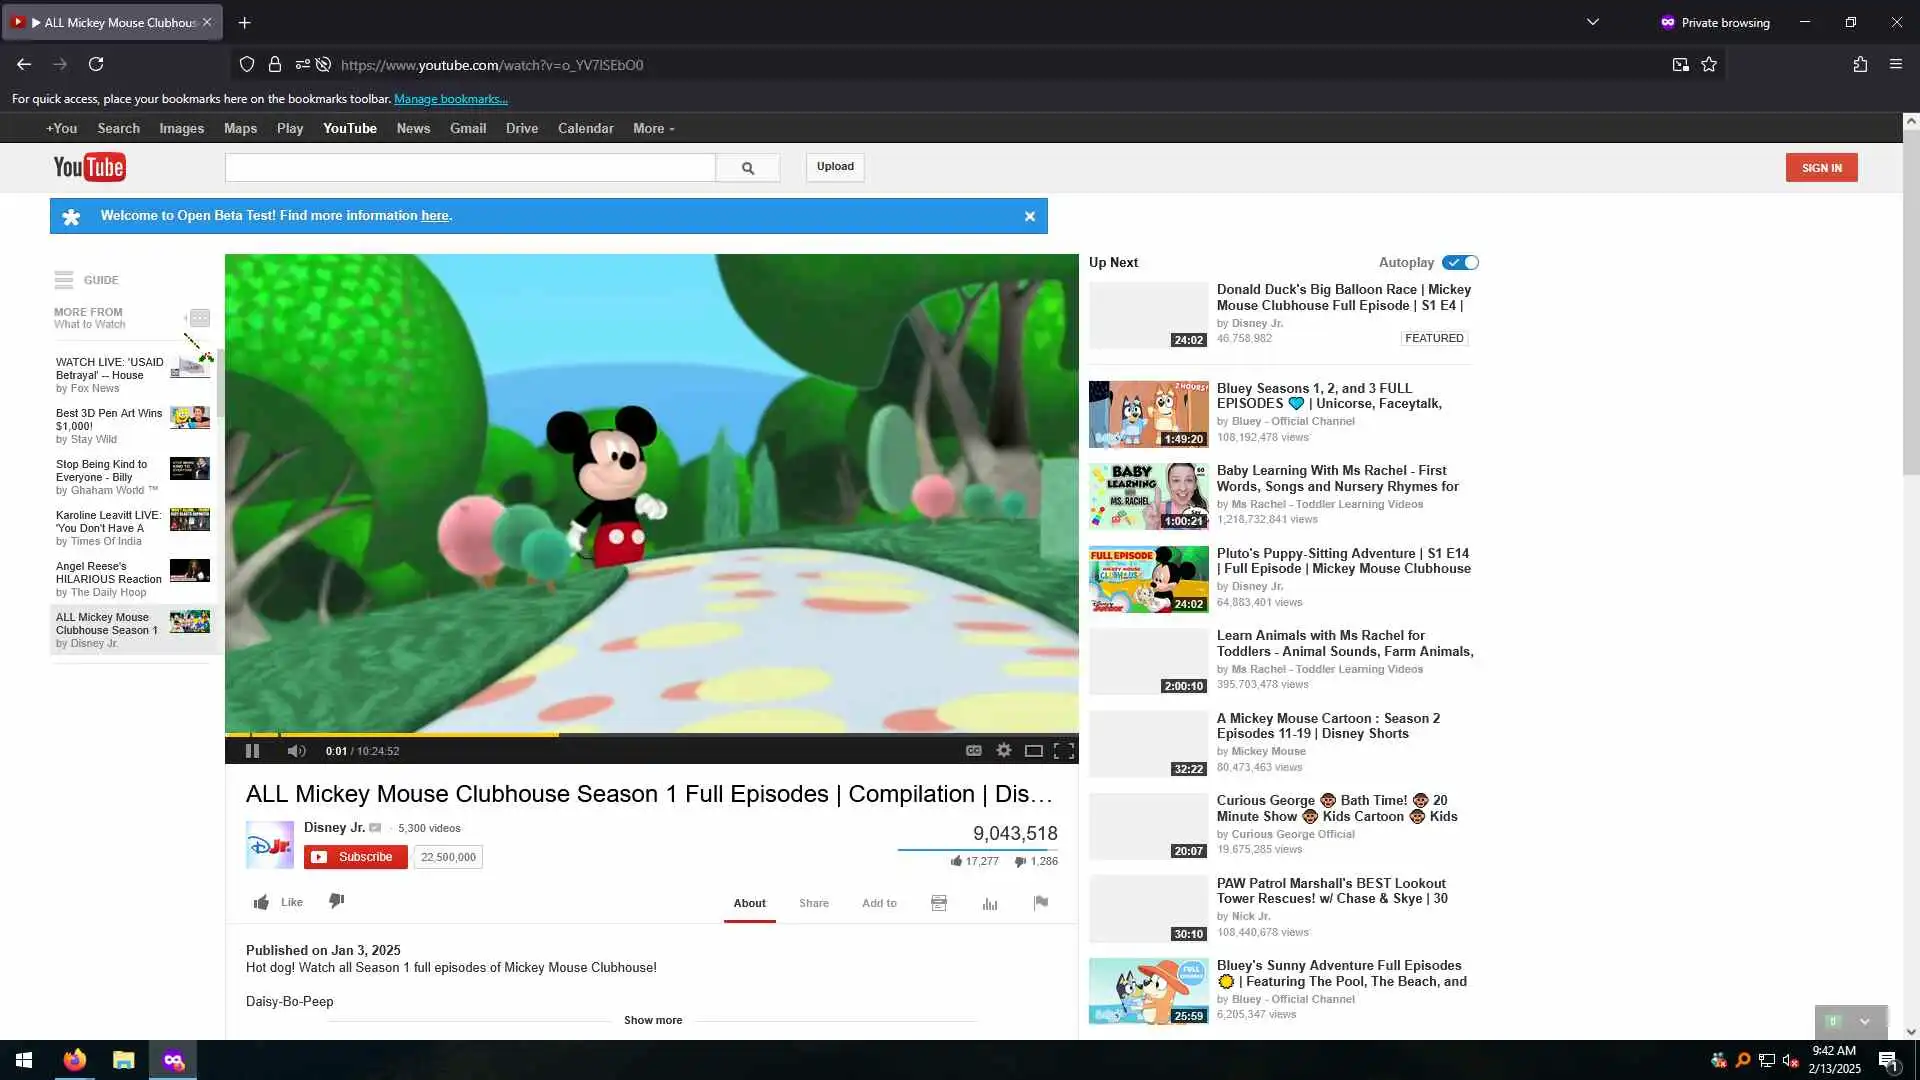Screen dimensions: 1920x1080
Task: Open the Add to tab
Action: point(879,903)
